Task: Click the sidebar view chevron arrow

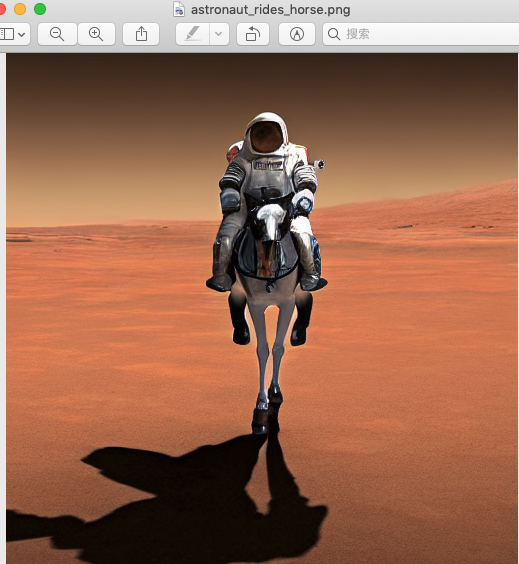Action: 22,35
